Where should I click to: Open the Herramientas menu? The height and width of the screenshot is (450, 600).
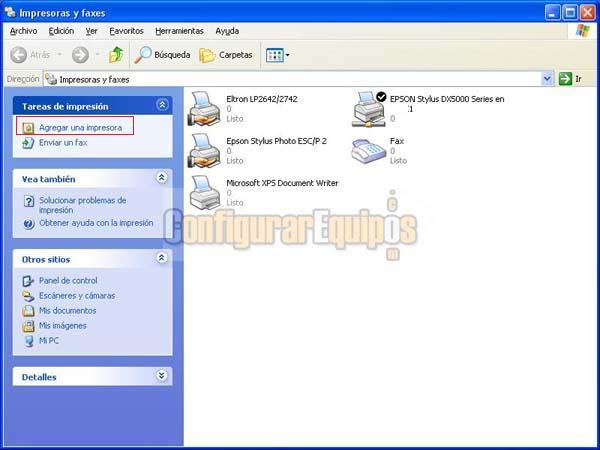179,31
